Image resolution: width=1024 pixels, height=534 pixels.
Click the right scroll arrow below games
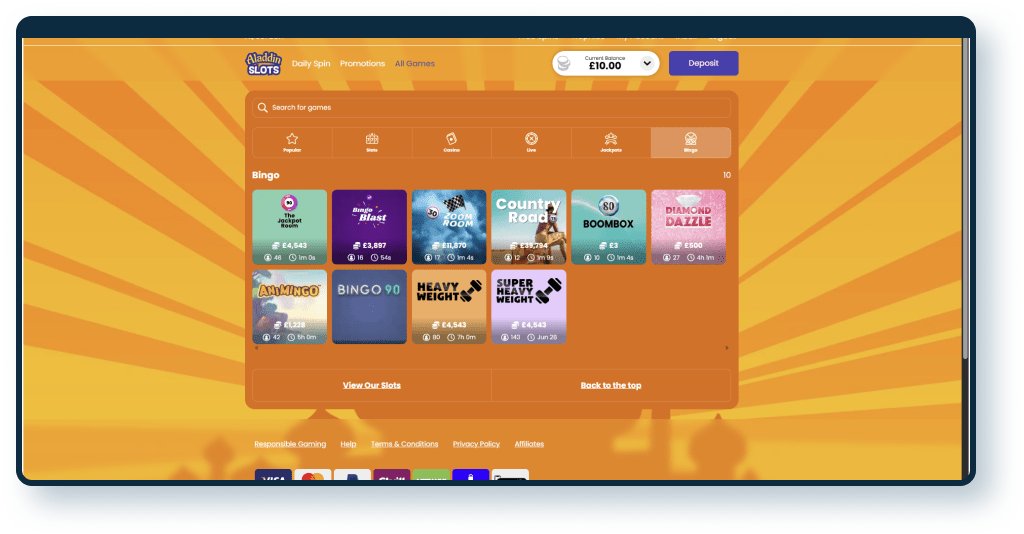[727, 348]
